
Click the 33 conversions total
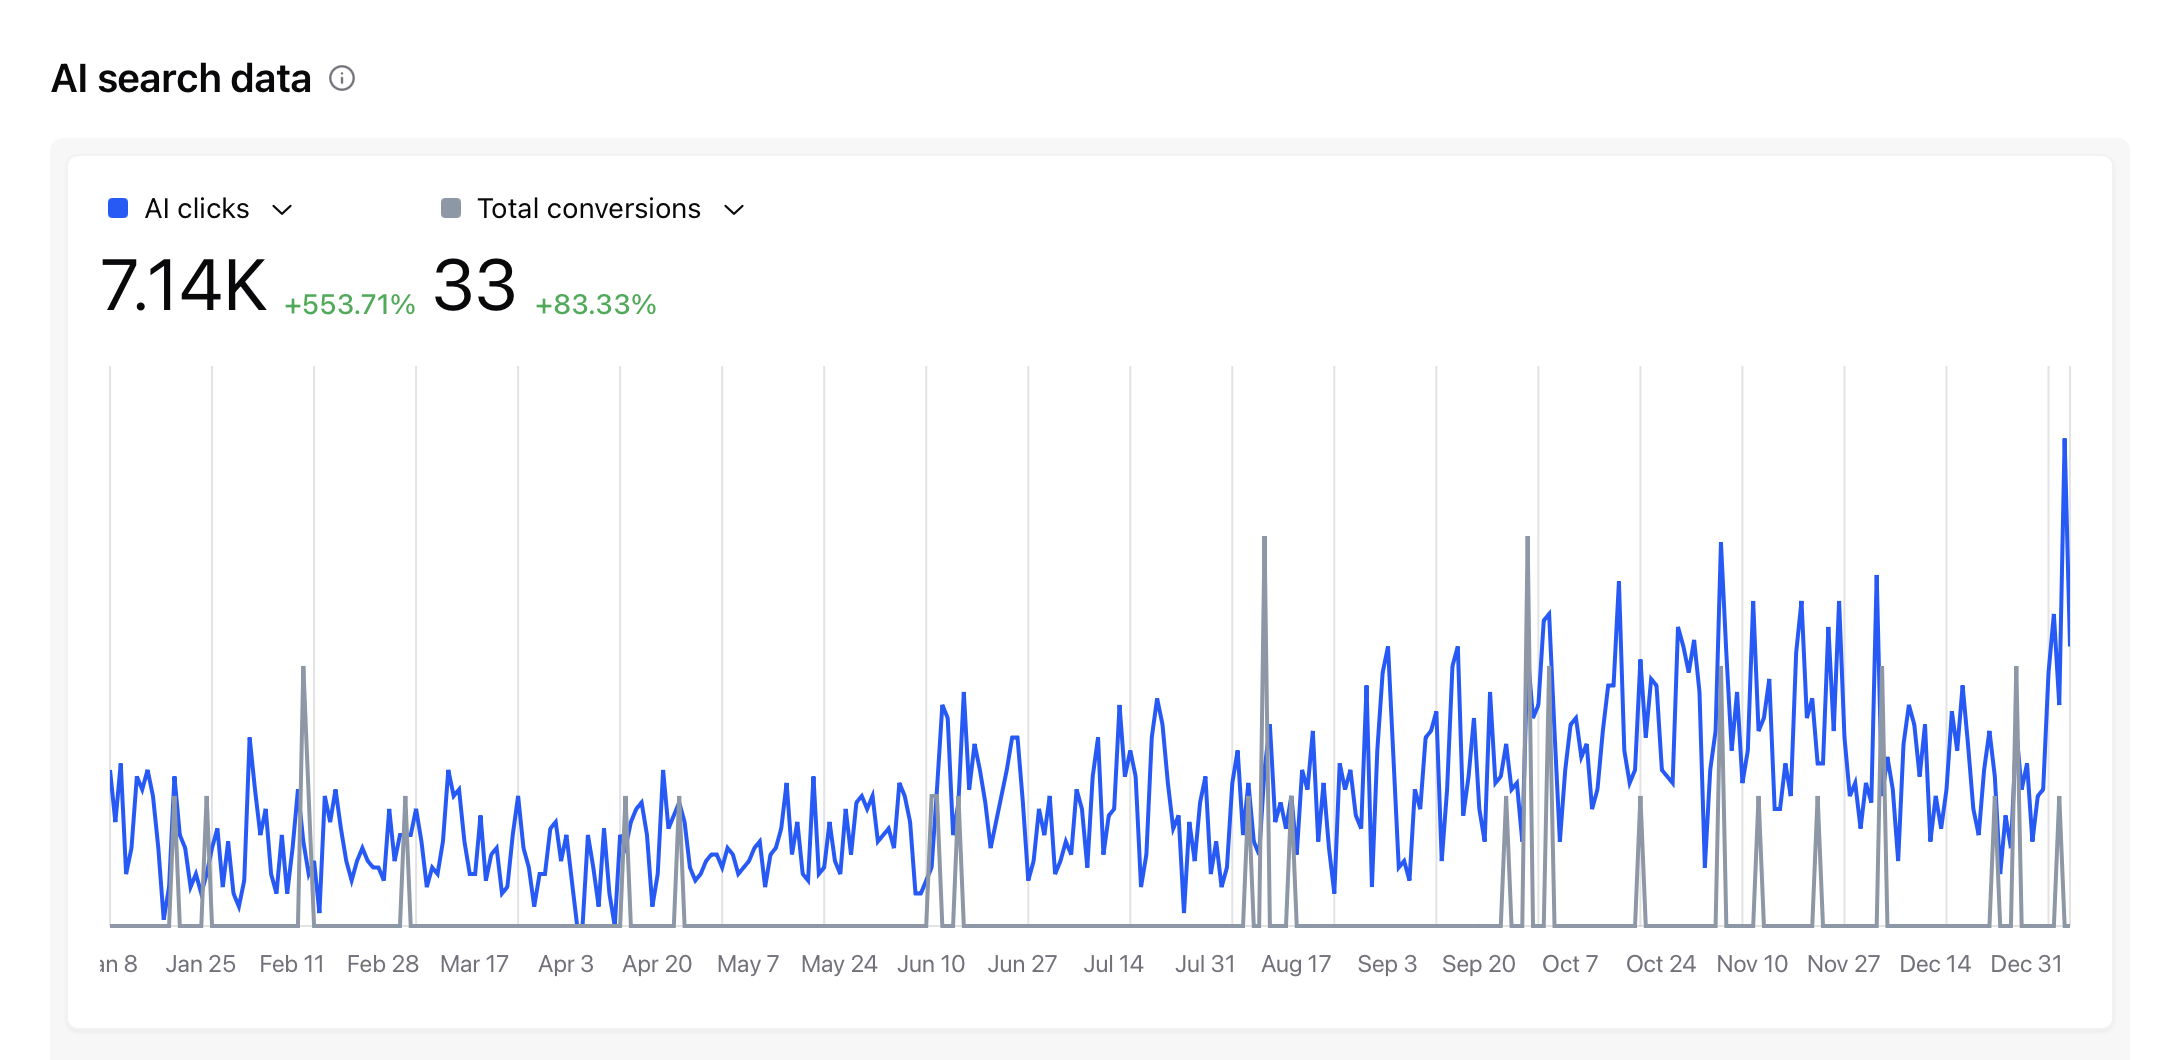tap(475, 286)
